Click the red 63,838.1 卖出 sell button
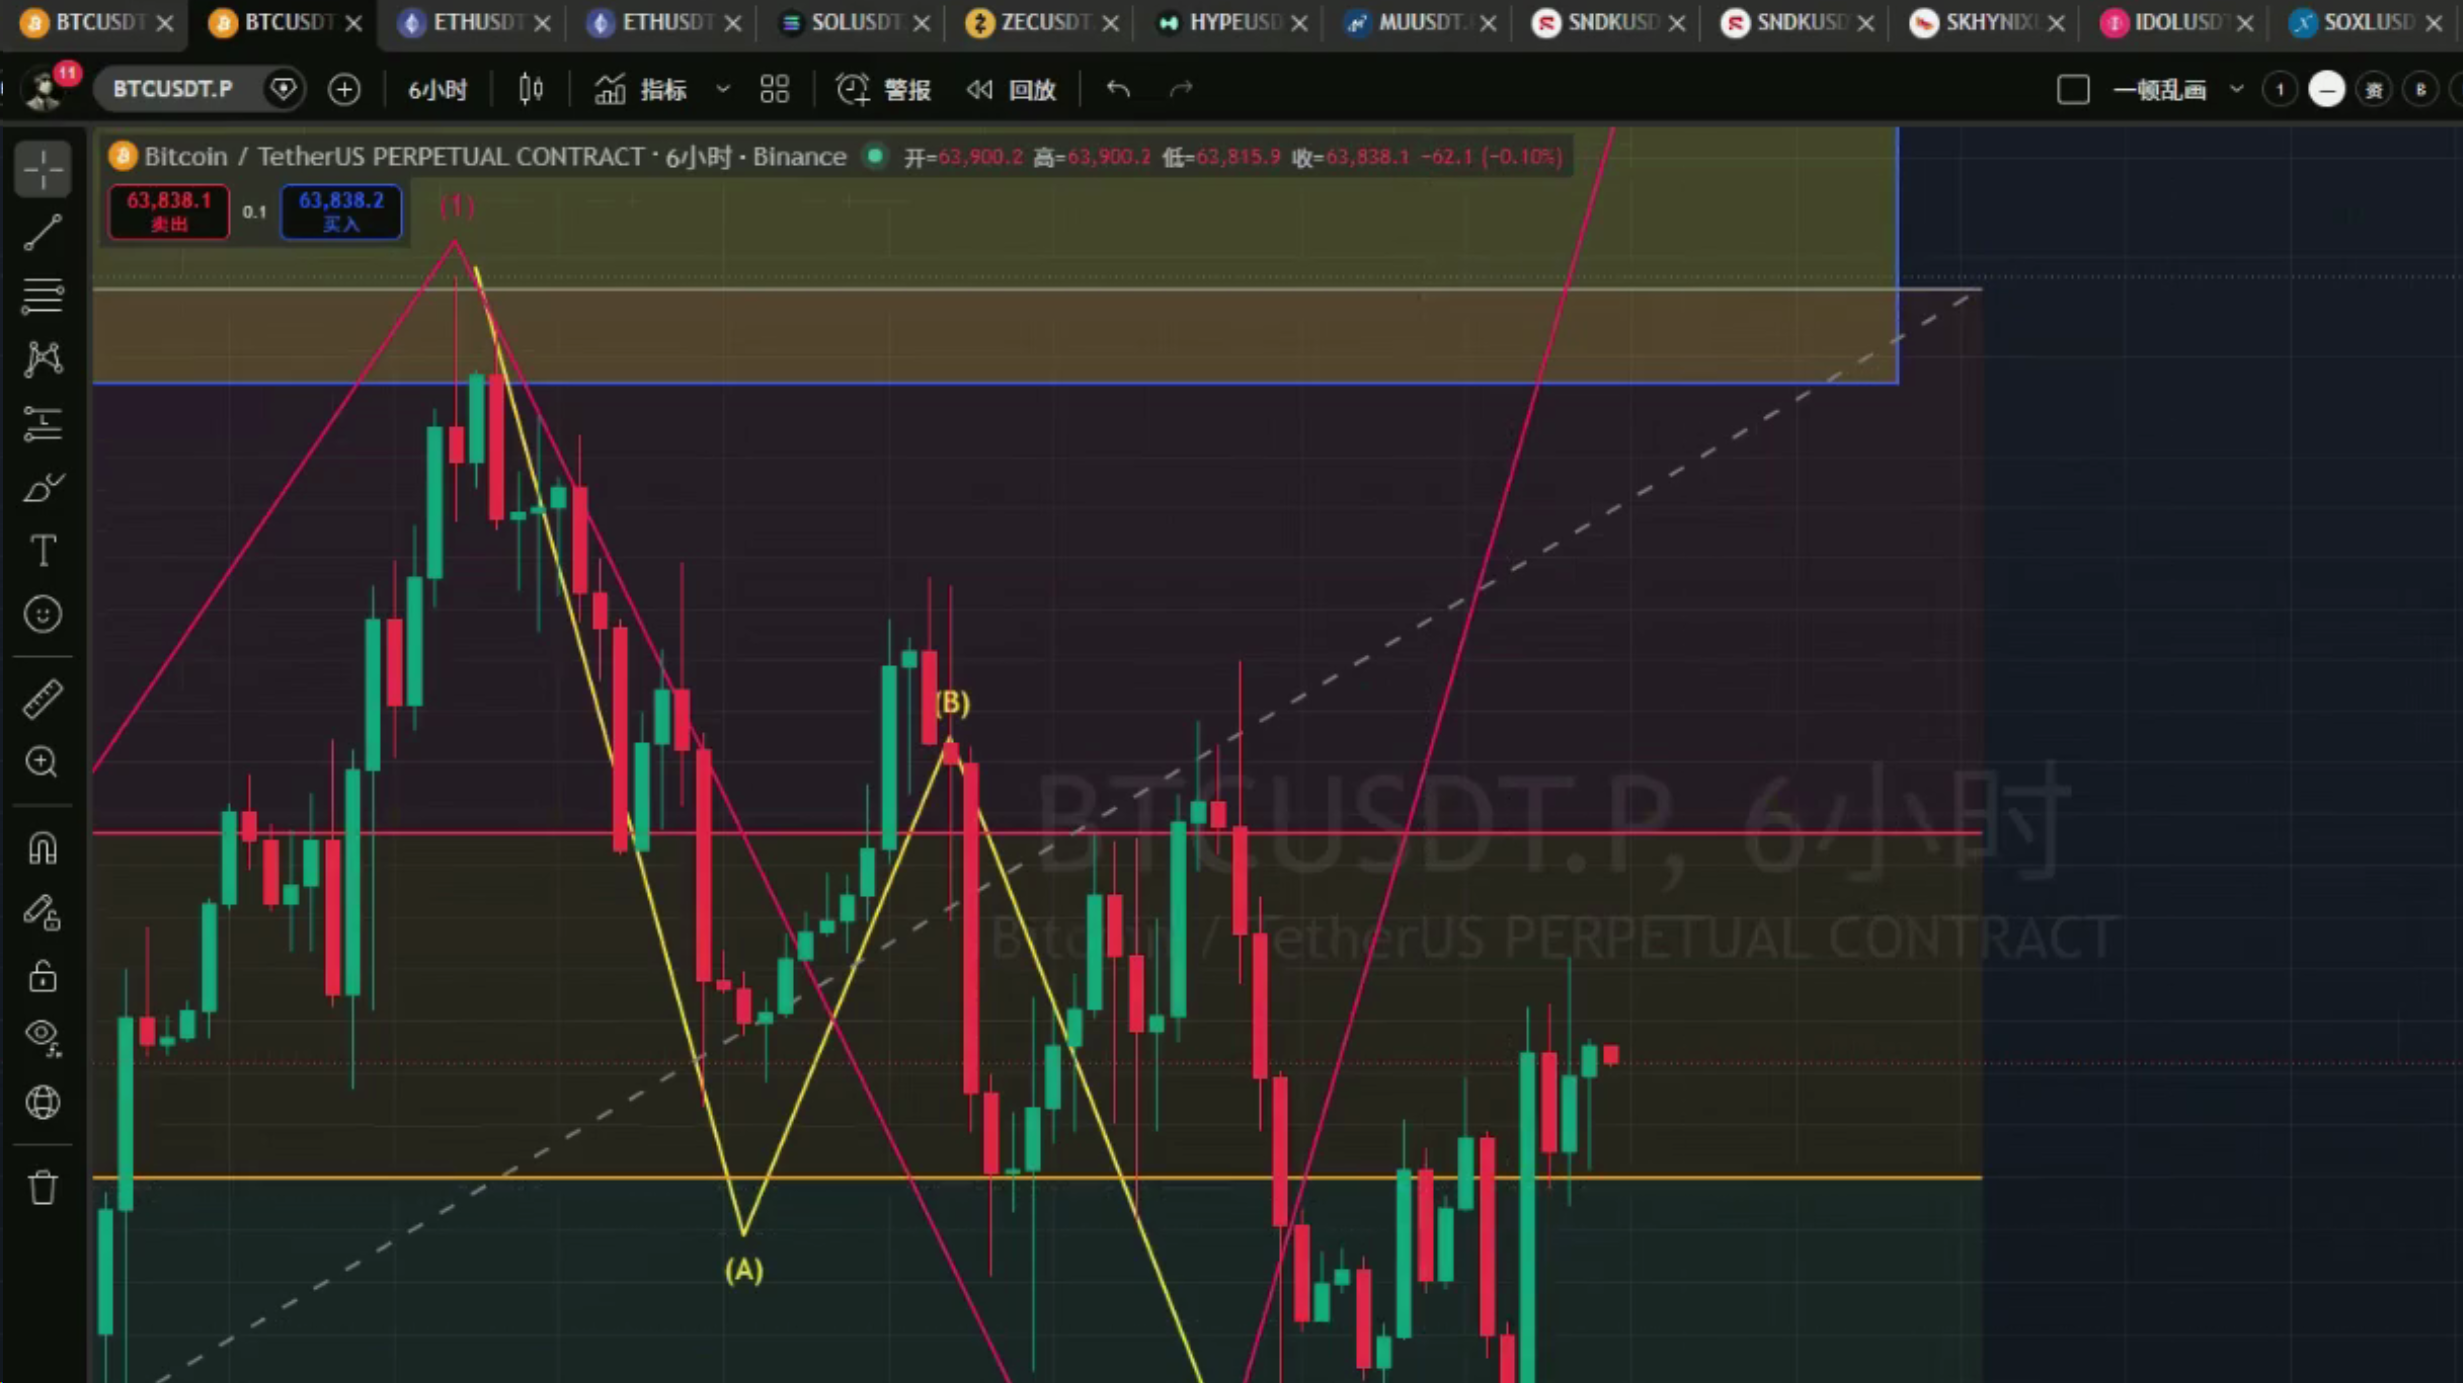Viewport: 2463px width, 1383px height. tap(169, 211)
